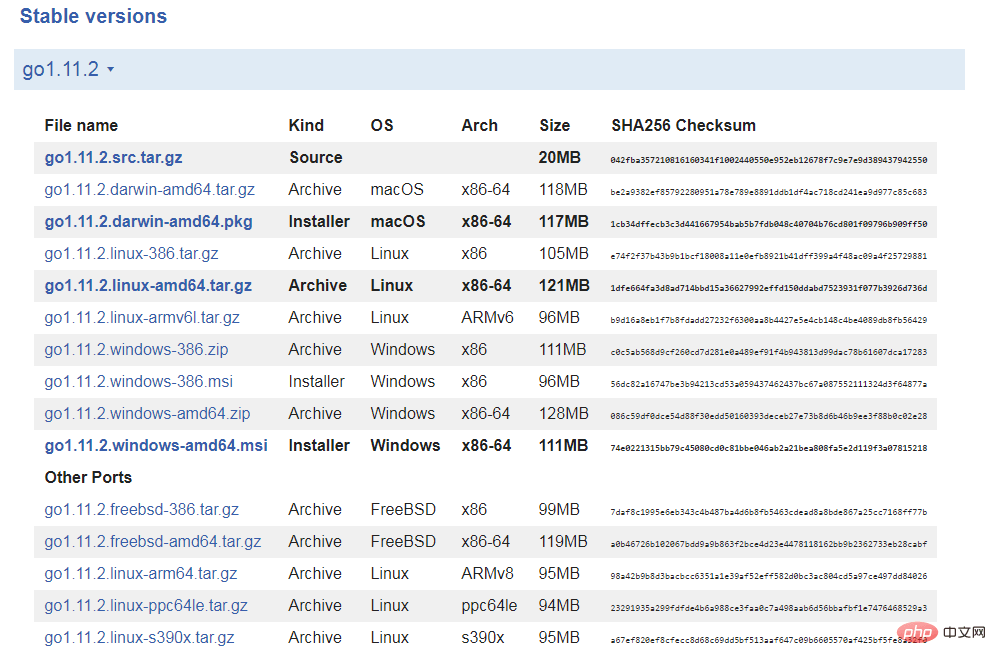The height and width of the screenshot is (665, 996).
Task: Download go1.11.2.windows-amd64.zip archive
Action: (x=147, y=413)
